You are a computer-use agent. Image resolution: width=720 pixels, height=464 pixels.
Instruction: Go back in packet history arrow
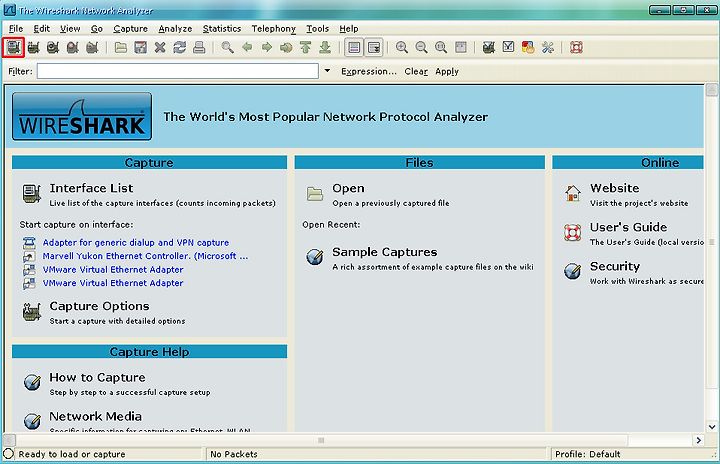[247, 47]
